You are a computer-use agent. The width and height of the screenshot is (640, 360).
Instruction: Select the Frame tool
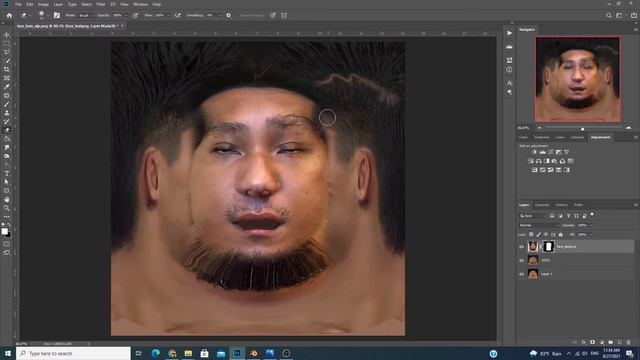pos(7,78)
